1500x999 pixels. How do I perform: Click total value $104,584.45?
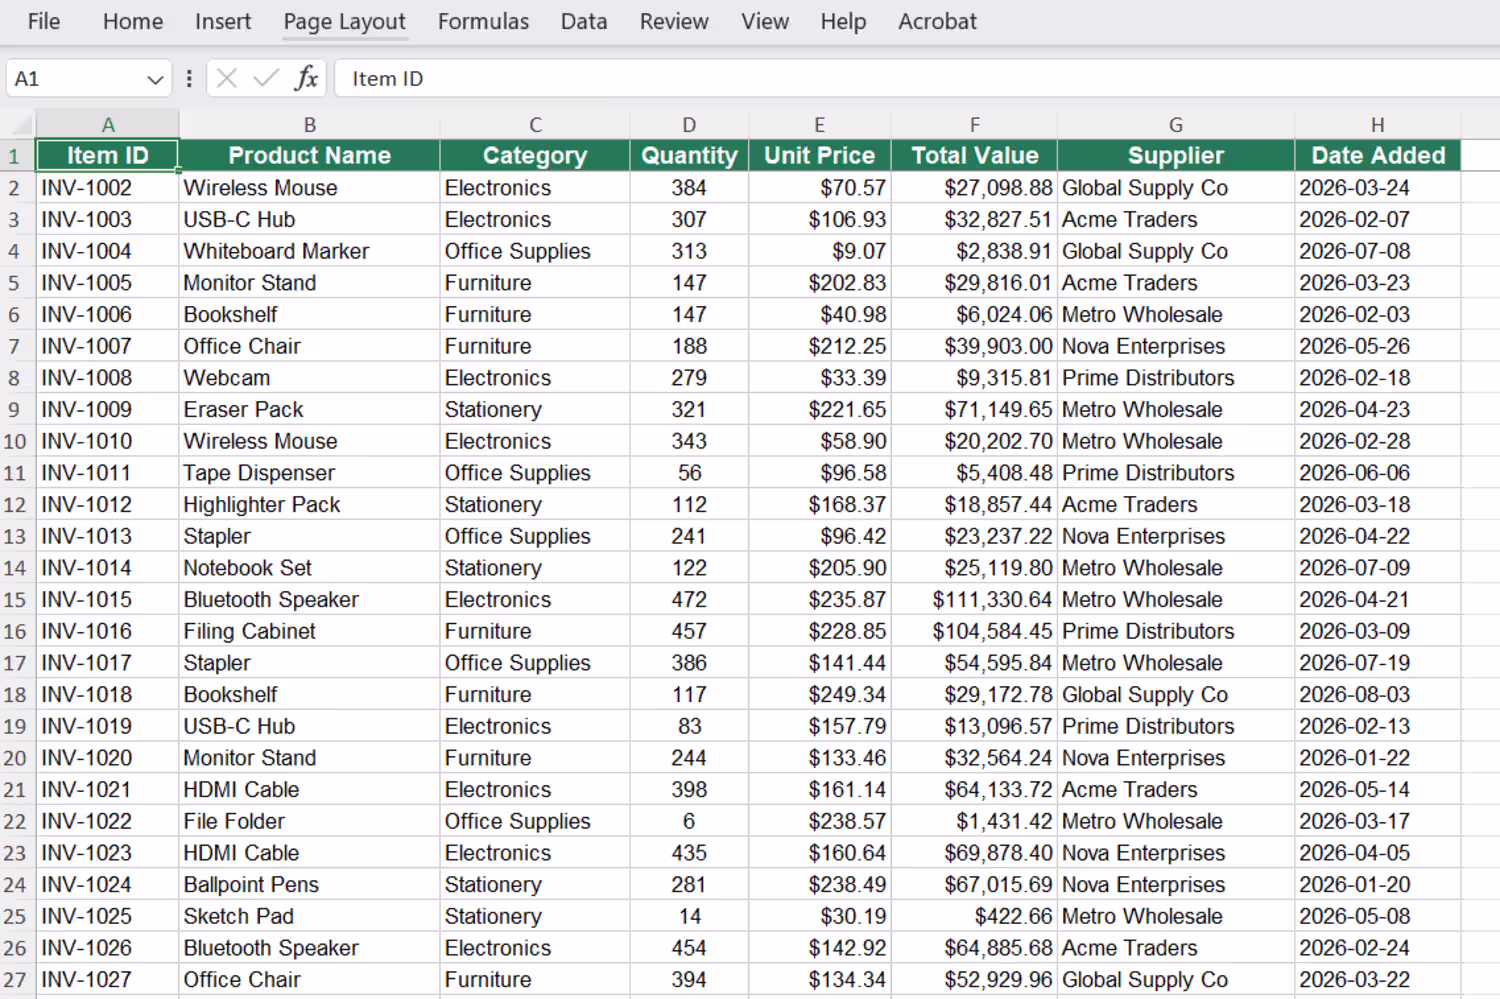click(x=974, y=632)
